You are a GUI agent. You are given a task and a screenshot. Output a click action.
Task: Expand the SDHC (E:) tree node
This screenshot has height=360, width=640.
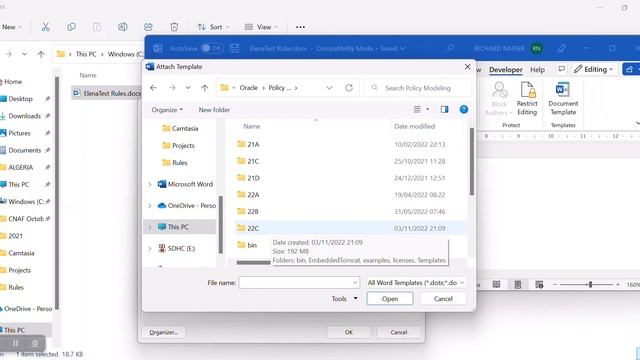(x=150, y=248)
